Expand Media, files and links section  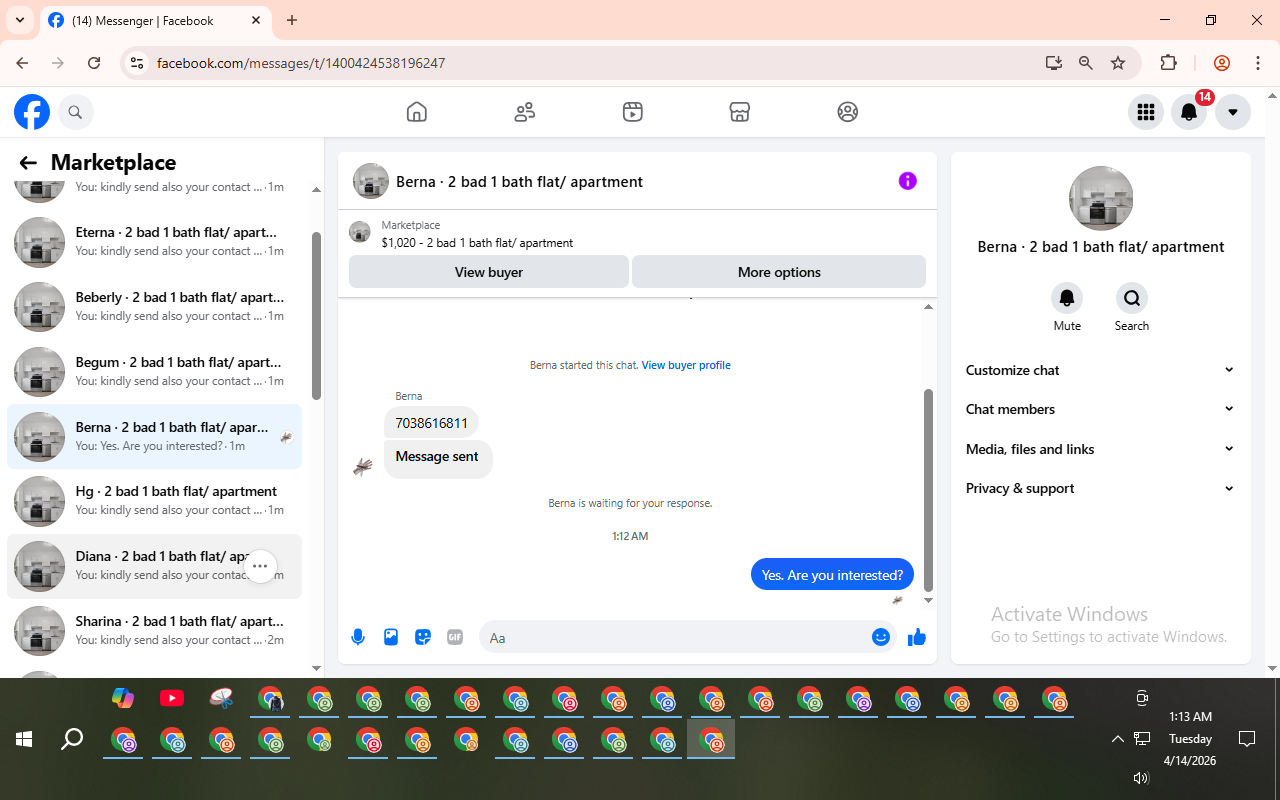(1100, 449)
